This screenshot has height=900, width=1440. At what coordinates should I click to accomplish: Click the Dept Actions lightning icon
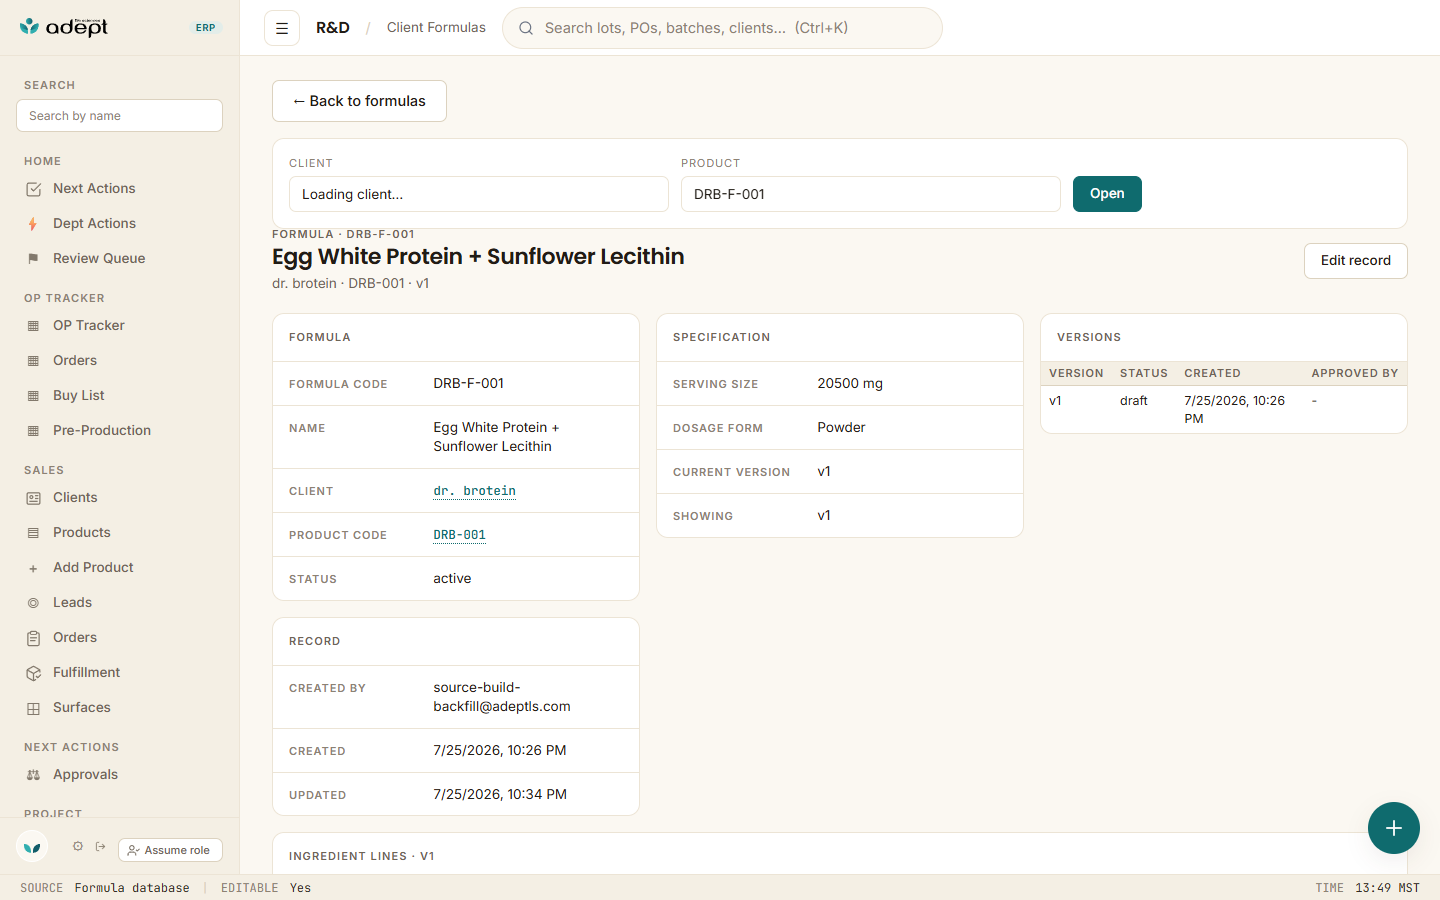(33, 224)
